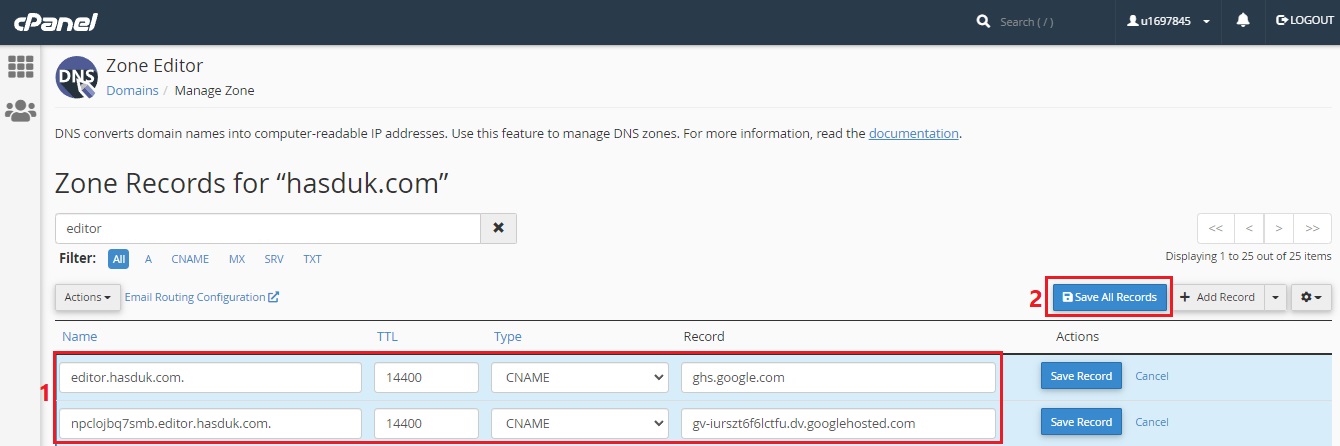The image size is (1340, 446).
Task: Edit record field ghs.google.com
Action: (x=838, y=377)
